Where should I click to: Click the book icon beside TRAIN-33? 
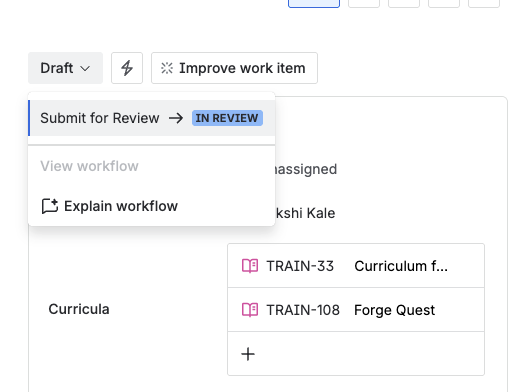pos(250,266)
